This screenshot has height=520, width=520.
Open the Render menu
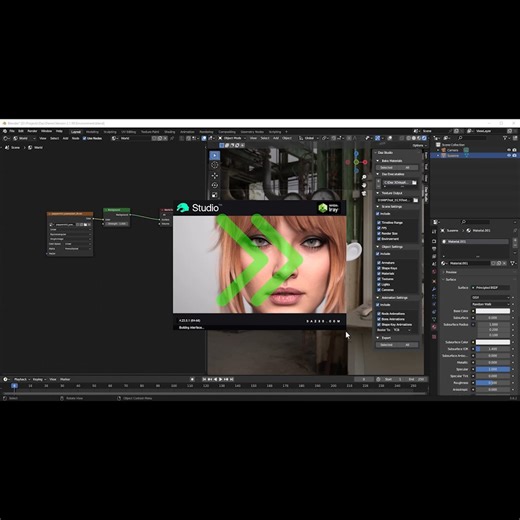coord(32,131)
